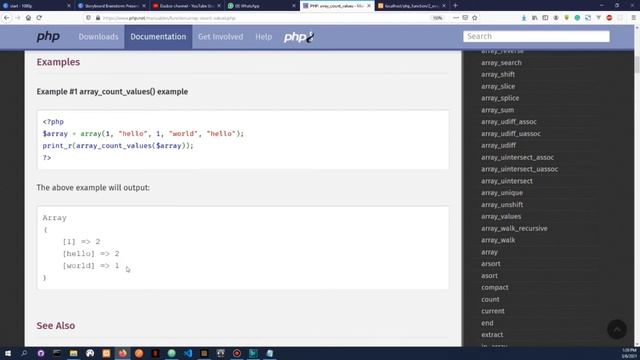640x360 pixels.
Task: Open the terminal icon in taskbar
Action: tap(57, 353)
